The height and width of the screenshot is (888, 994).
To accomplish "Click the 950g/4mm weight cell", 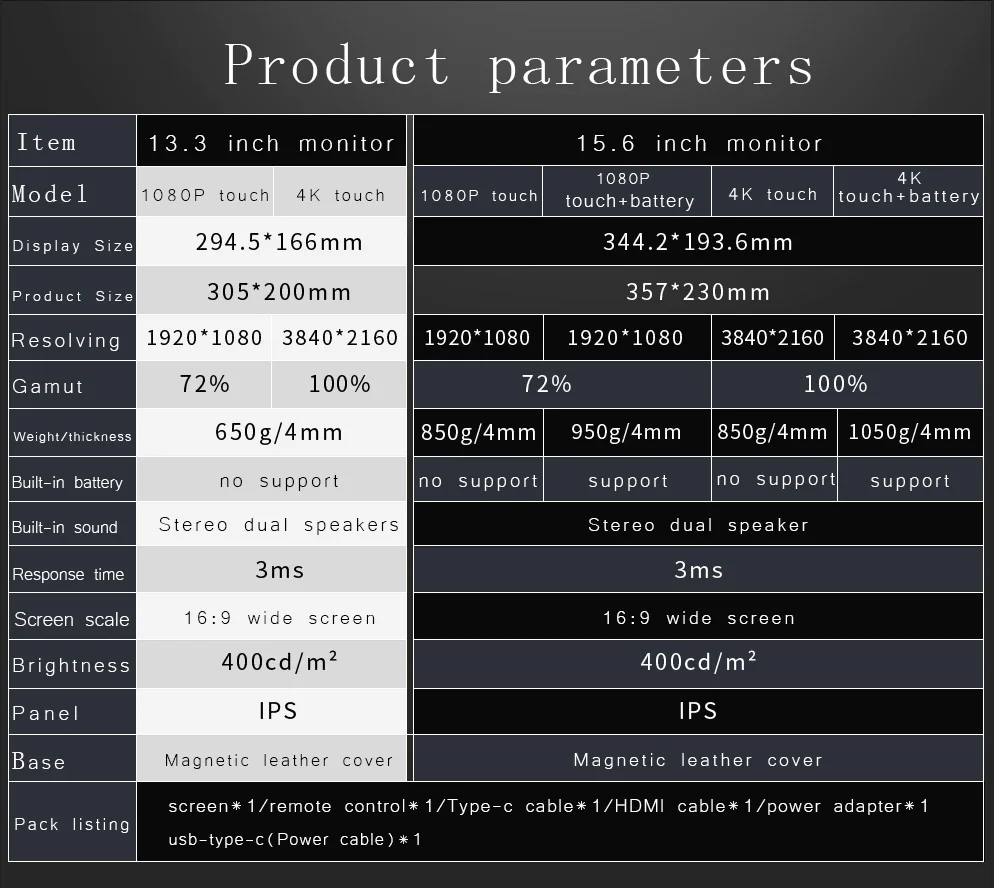I will (x=626, y=432).
